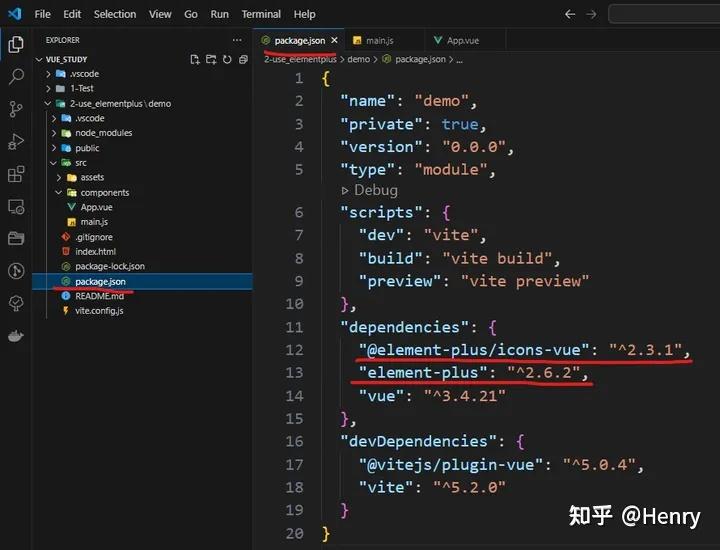This screenshot has width=720, height=550.
Task: Open the Run menu
Action: pos(219,14)
